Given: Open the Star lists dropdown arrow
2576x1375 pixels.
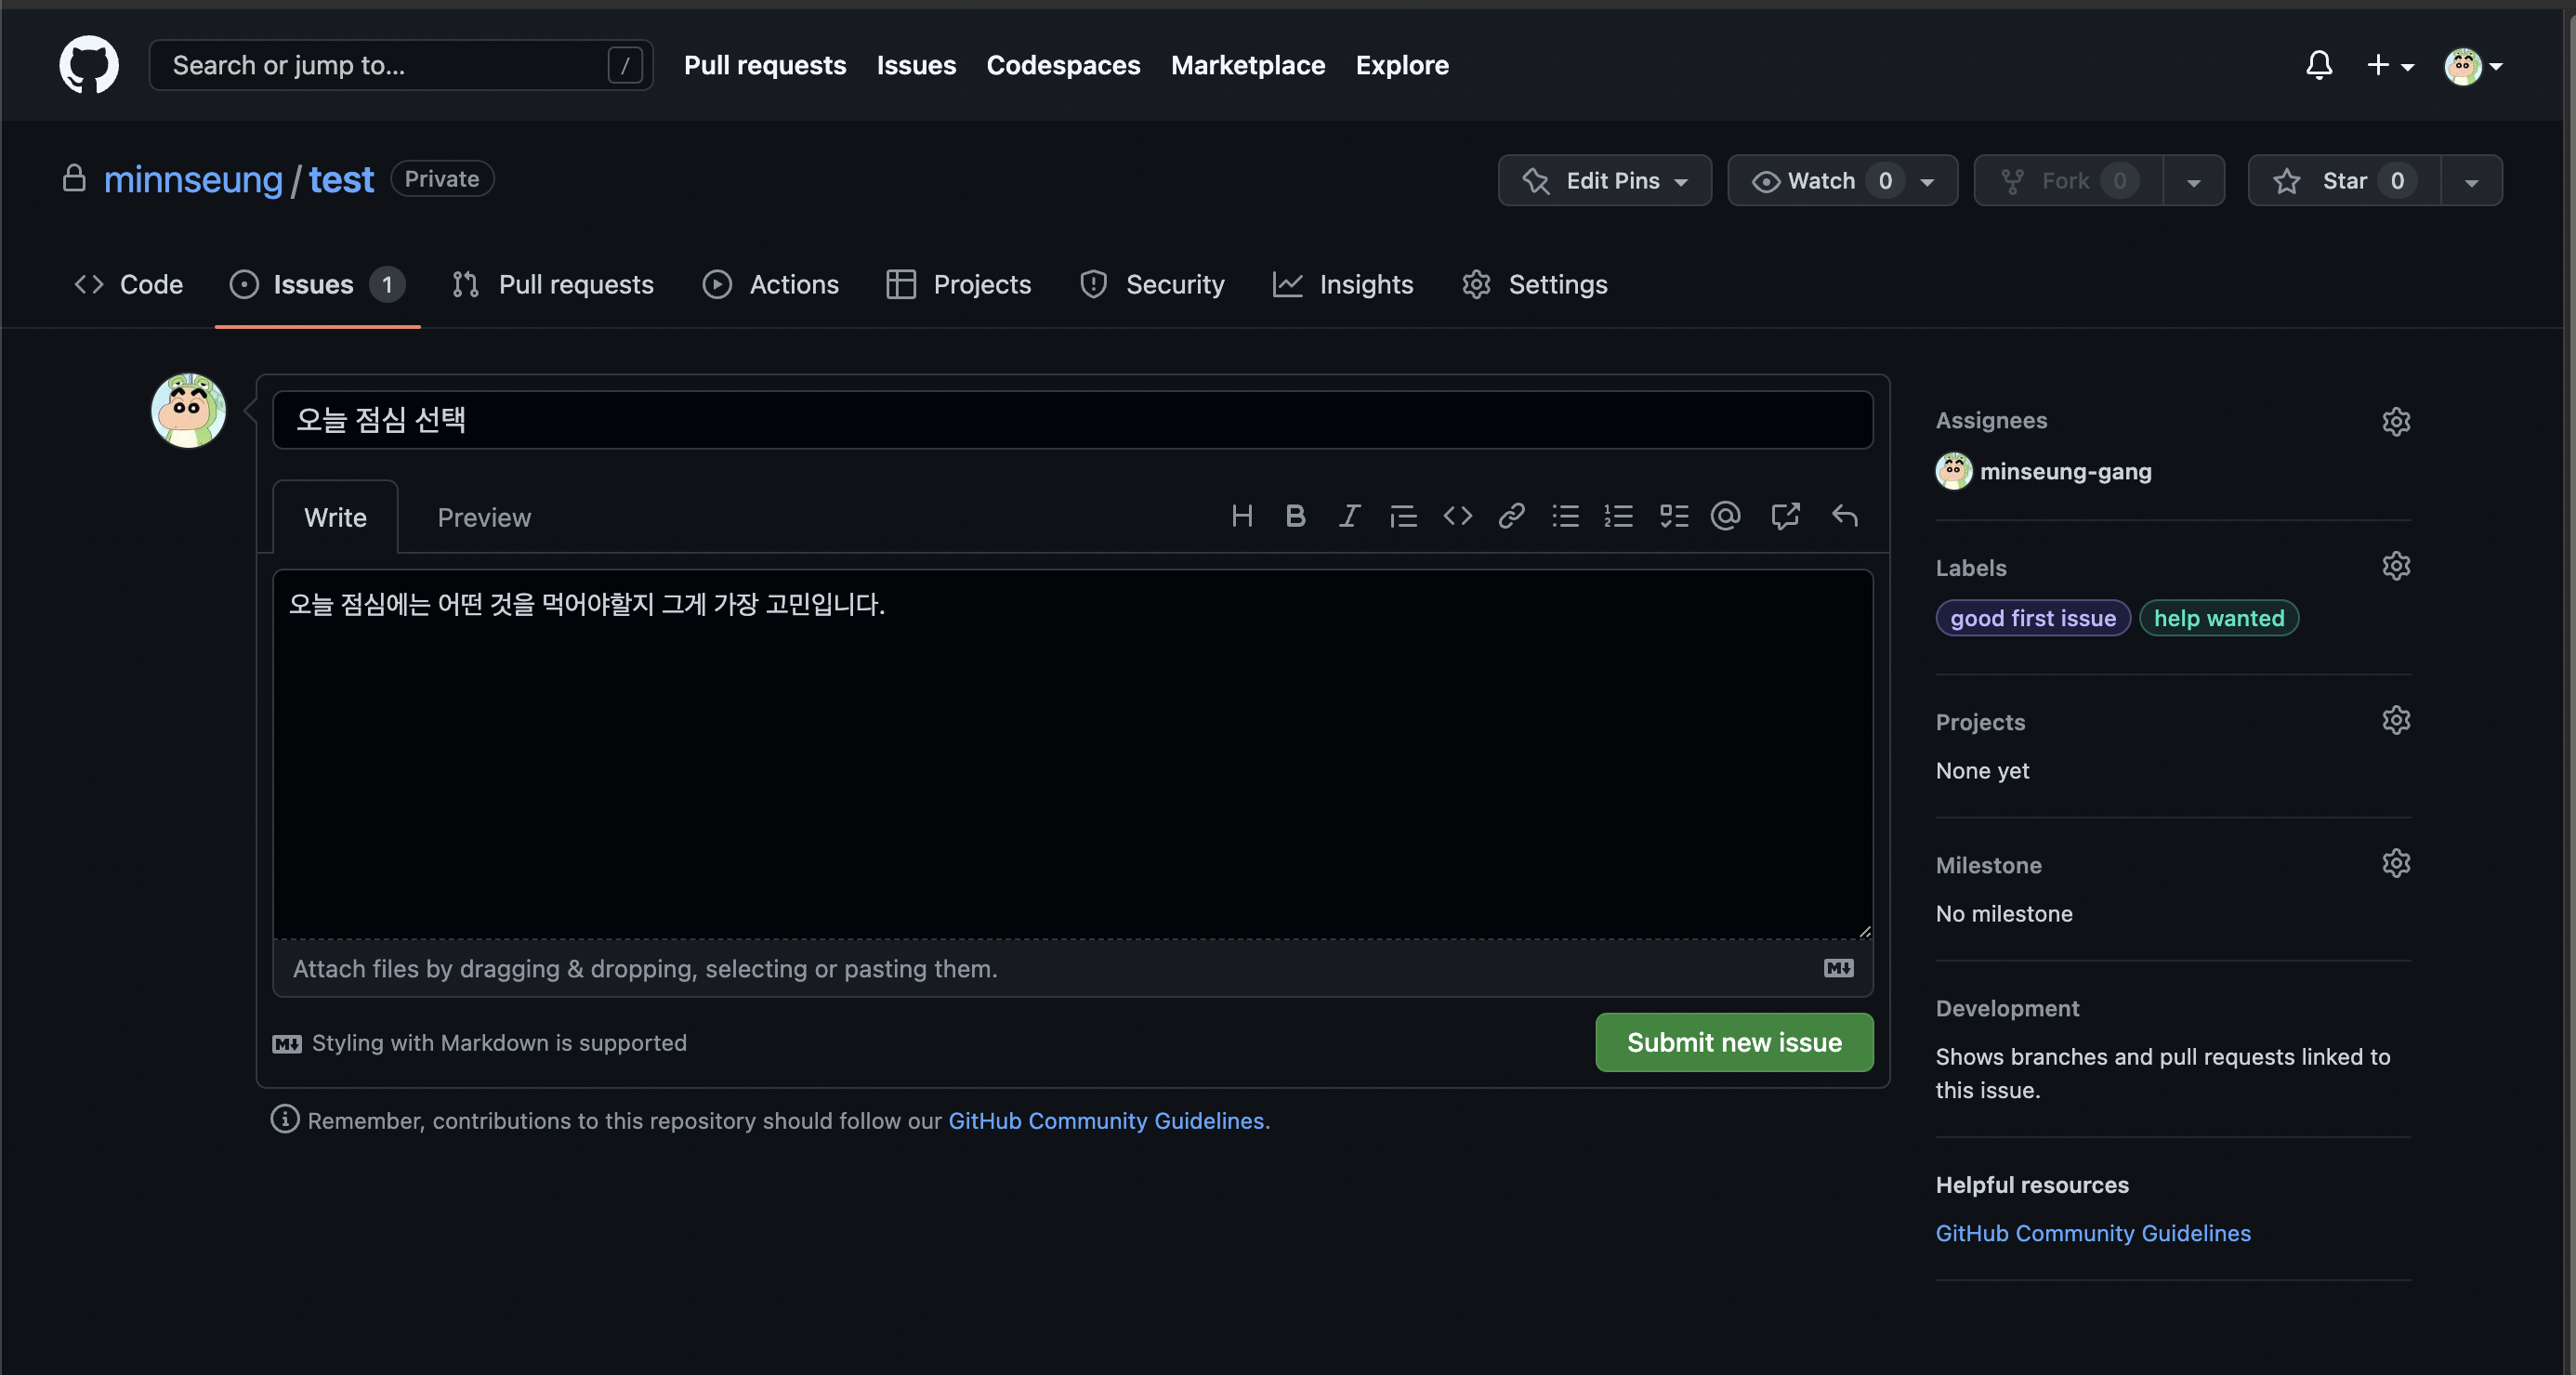Looking at the screenshot, I should (x=2471, y=182).
